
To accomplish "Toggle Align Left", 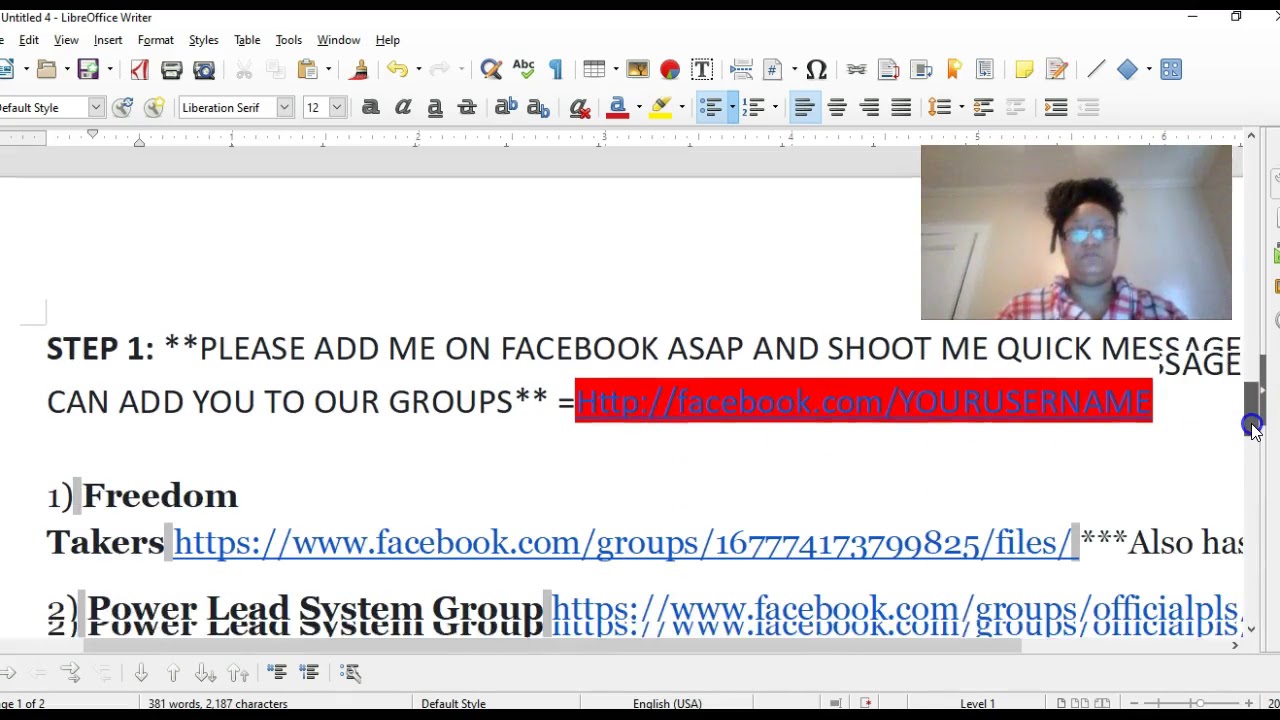I will point(804,107).
